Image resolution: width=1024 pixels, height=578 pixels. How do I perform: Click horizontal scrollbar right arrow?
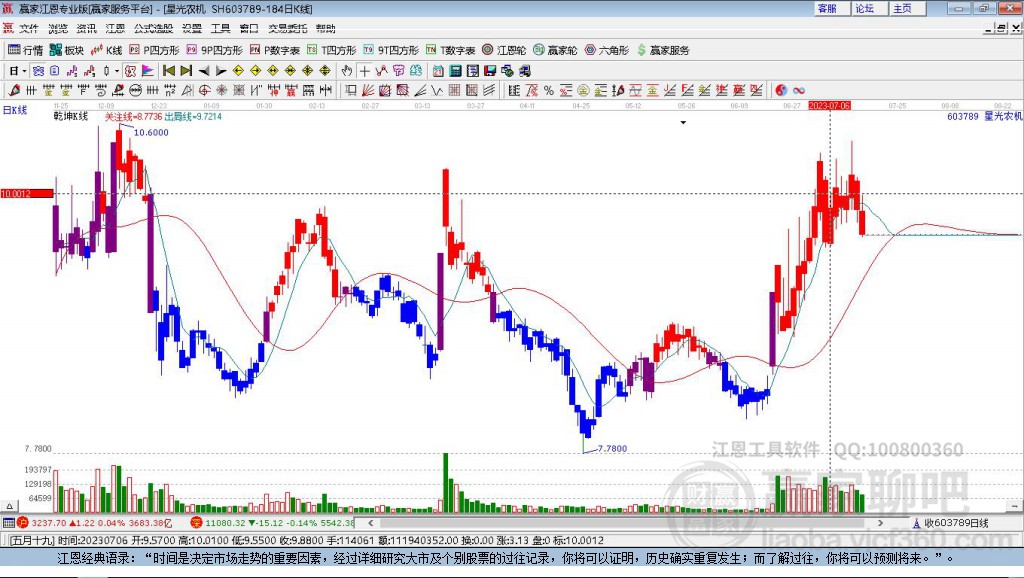point(880,522)
